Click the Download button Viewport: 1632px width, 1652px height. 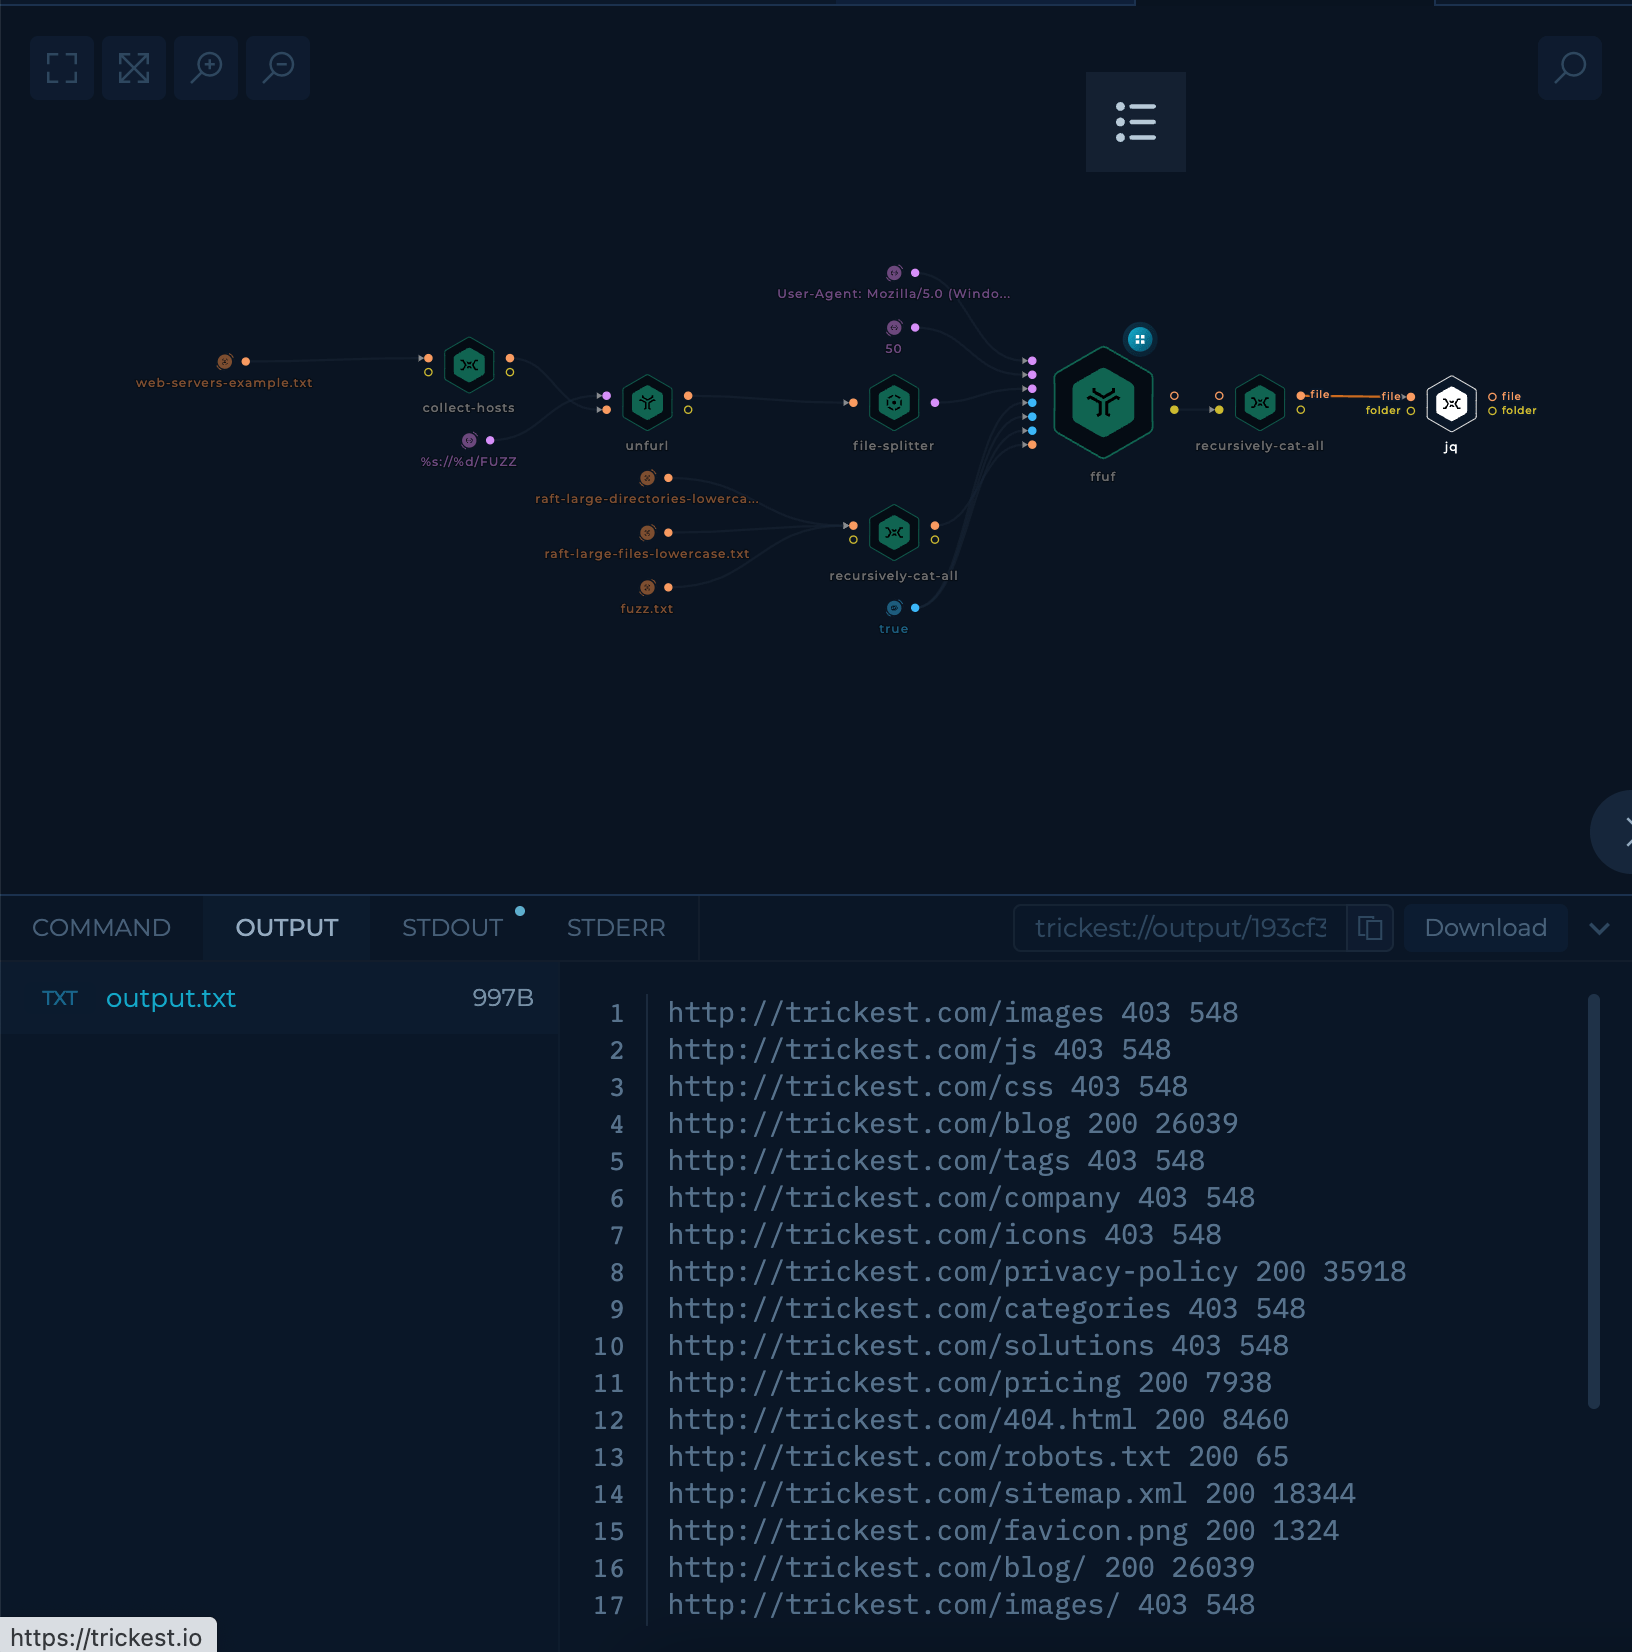pos(1485,928)
